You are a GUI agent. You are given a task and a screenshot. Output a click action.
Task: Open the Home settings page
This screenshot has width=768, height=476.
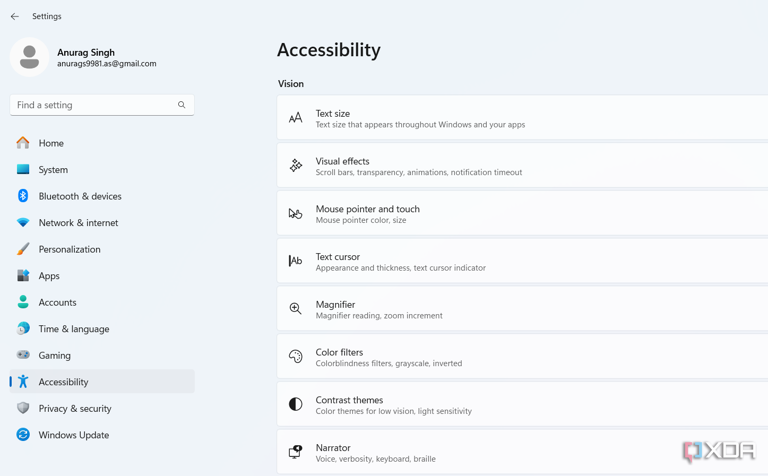51,143
